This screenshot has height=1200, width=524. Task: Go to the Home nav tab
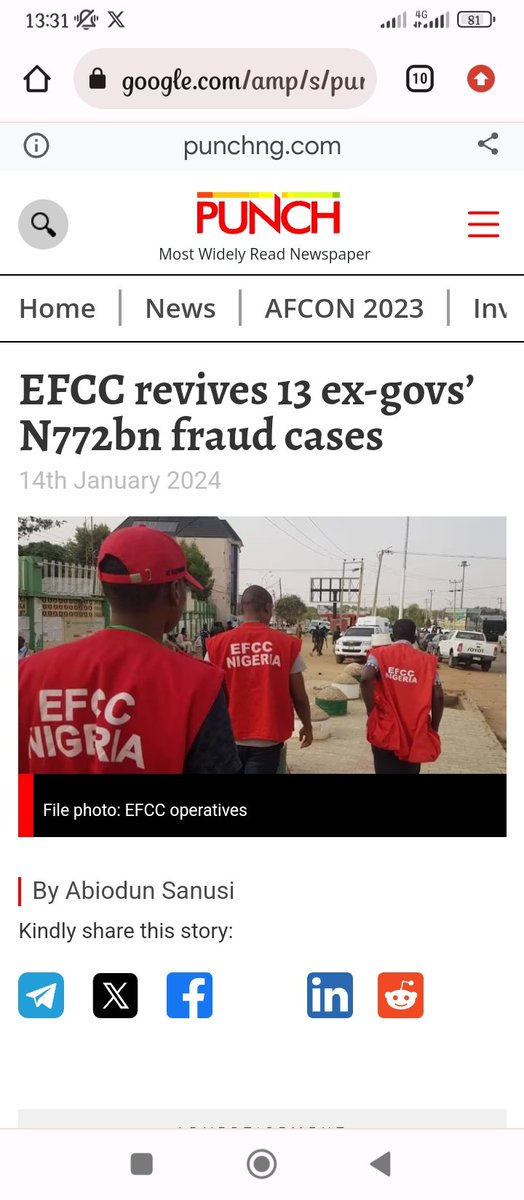coord(57,308)
